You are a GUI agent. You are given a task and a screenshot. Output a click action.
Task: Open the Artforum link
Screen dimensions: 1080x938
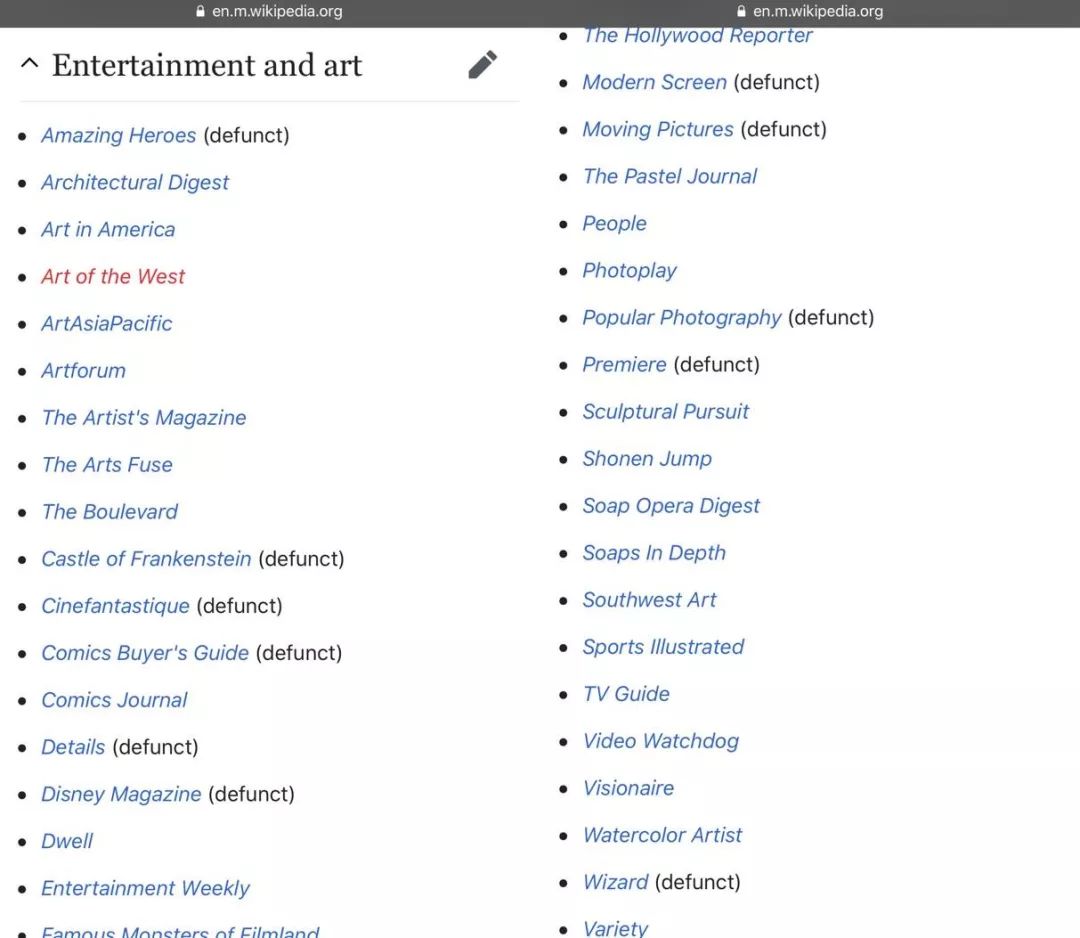point(83,371)
